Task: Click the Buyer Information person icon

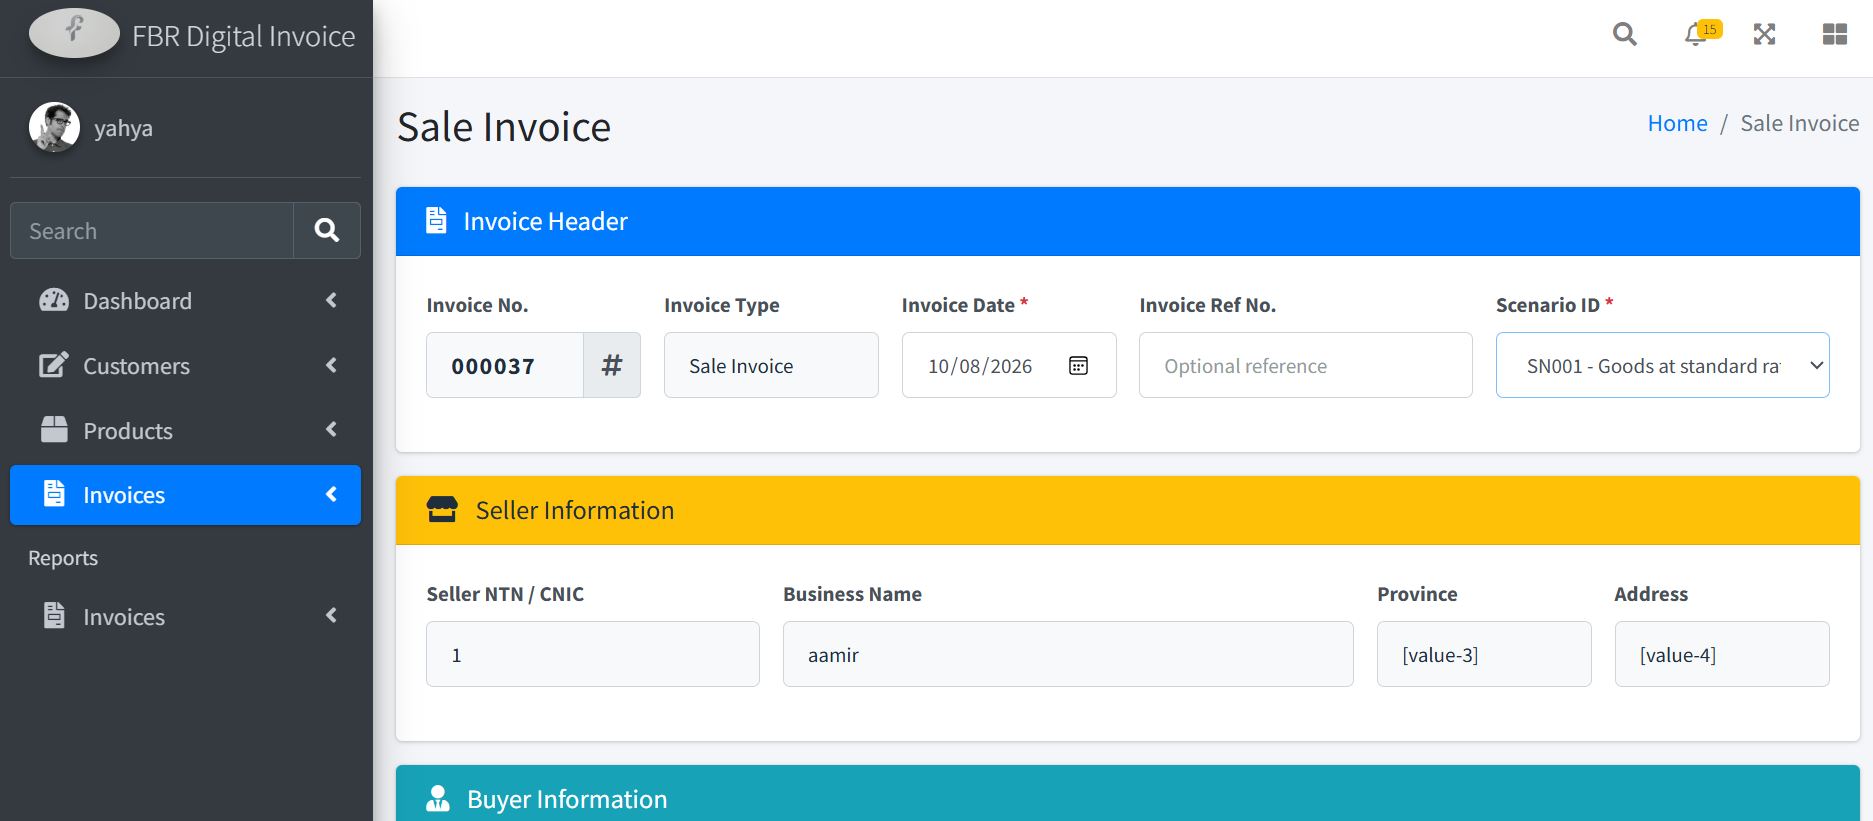Action: coord(438,798)
